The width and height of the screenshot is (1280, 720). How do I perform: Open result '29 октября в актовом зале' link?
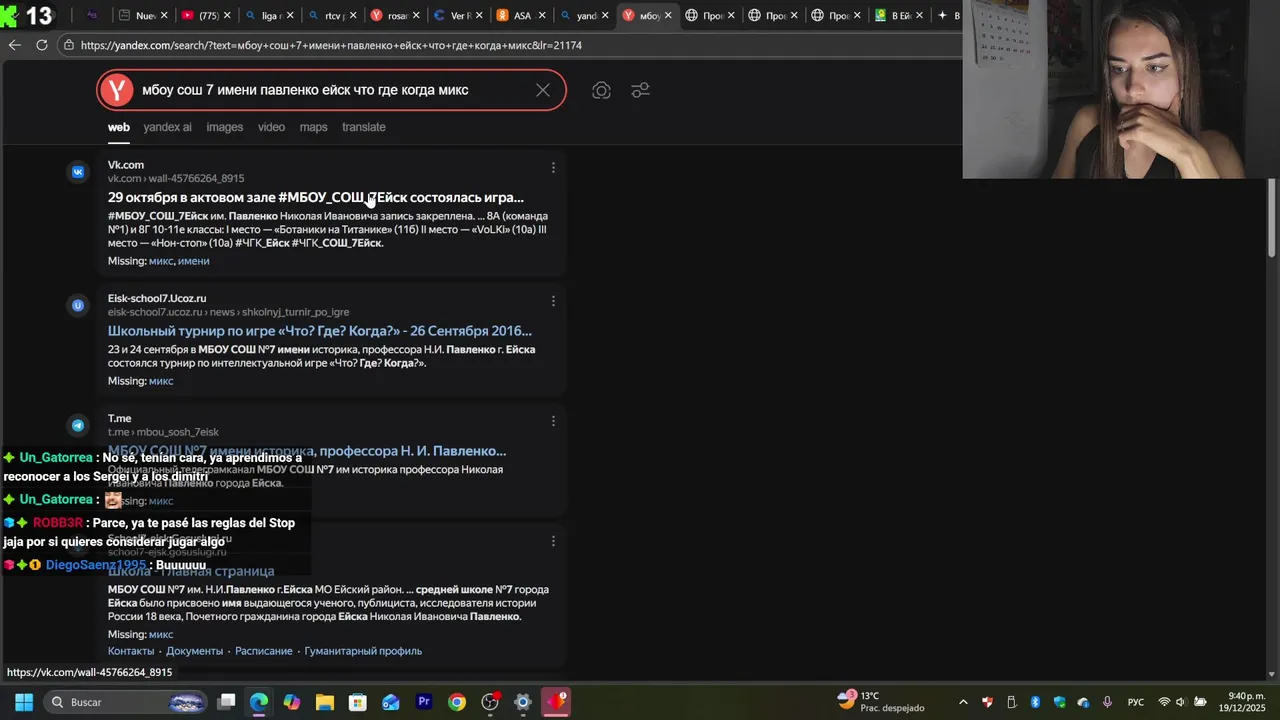click(x=316, y=197)
